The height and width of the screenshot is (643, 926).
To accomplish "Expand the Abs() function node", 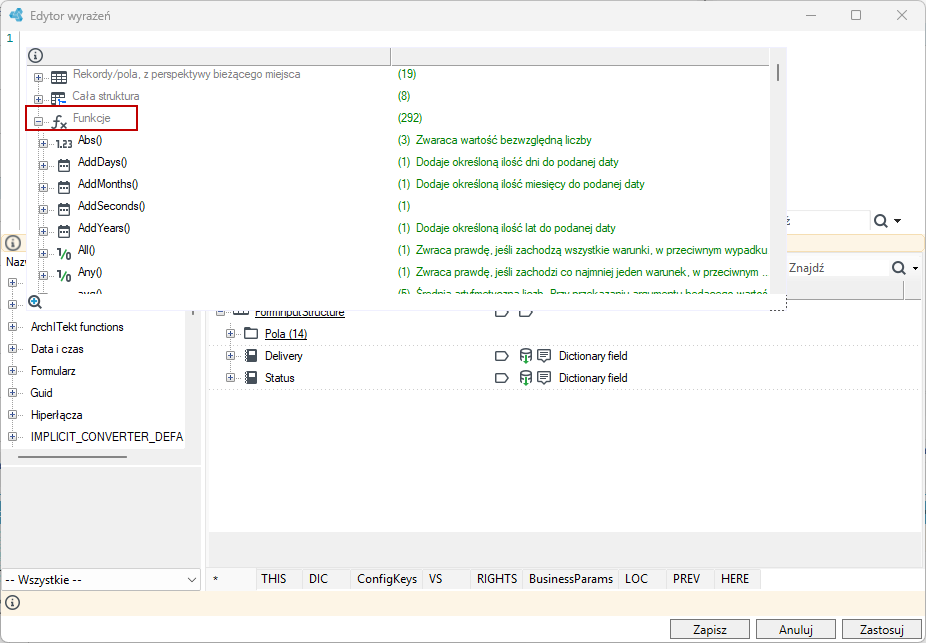I will pyautogui.click(x=43, y=143).
